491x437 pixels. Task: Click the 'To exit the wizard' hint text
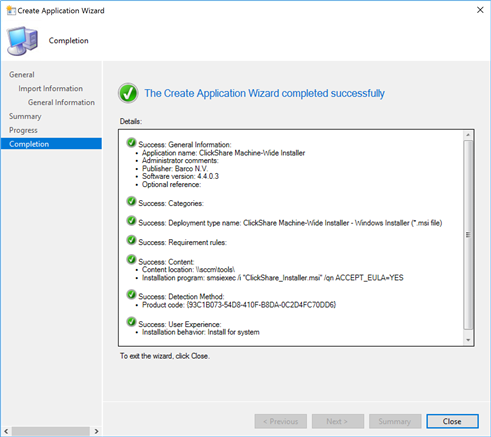point(165,356)
